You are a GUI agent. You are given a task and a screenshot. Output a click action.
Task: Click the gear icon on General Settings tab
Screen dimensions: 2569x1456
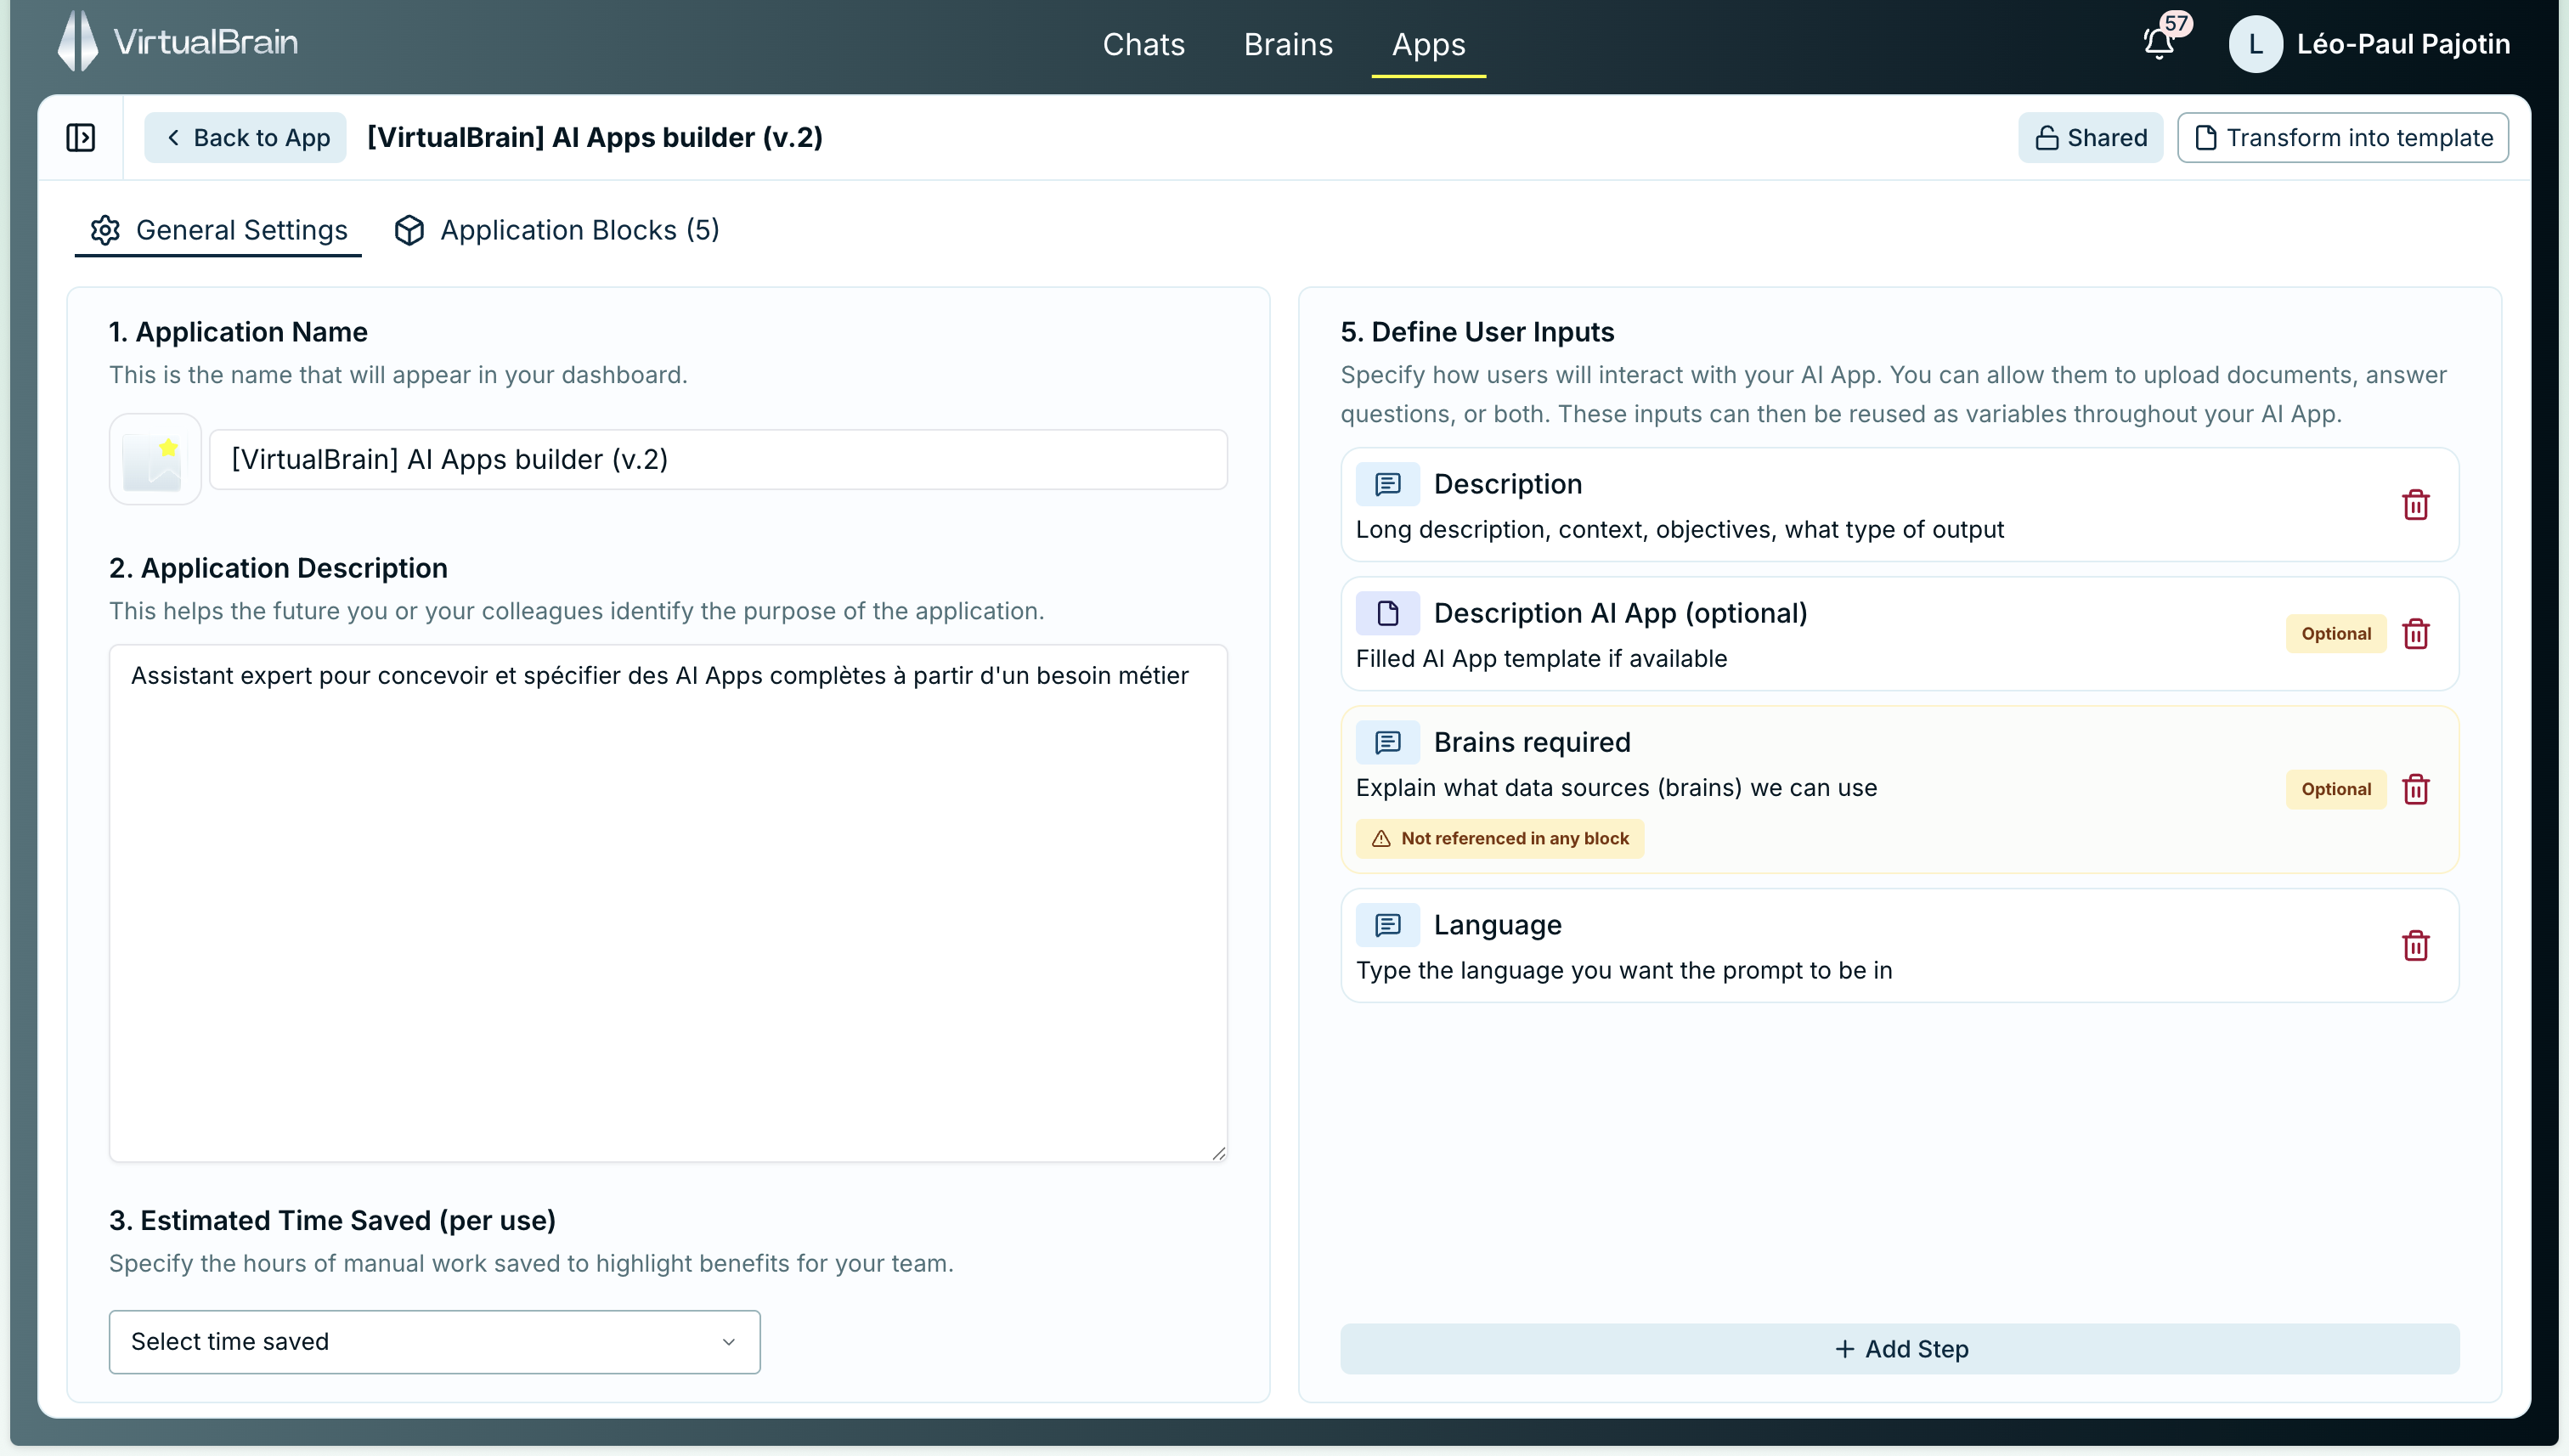click(x=105, y=230)
